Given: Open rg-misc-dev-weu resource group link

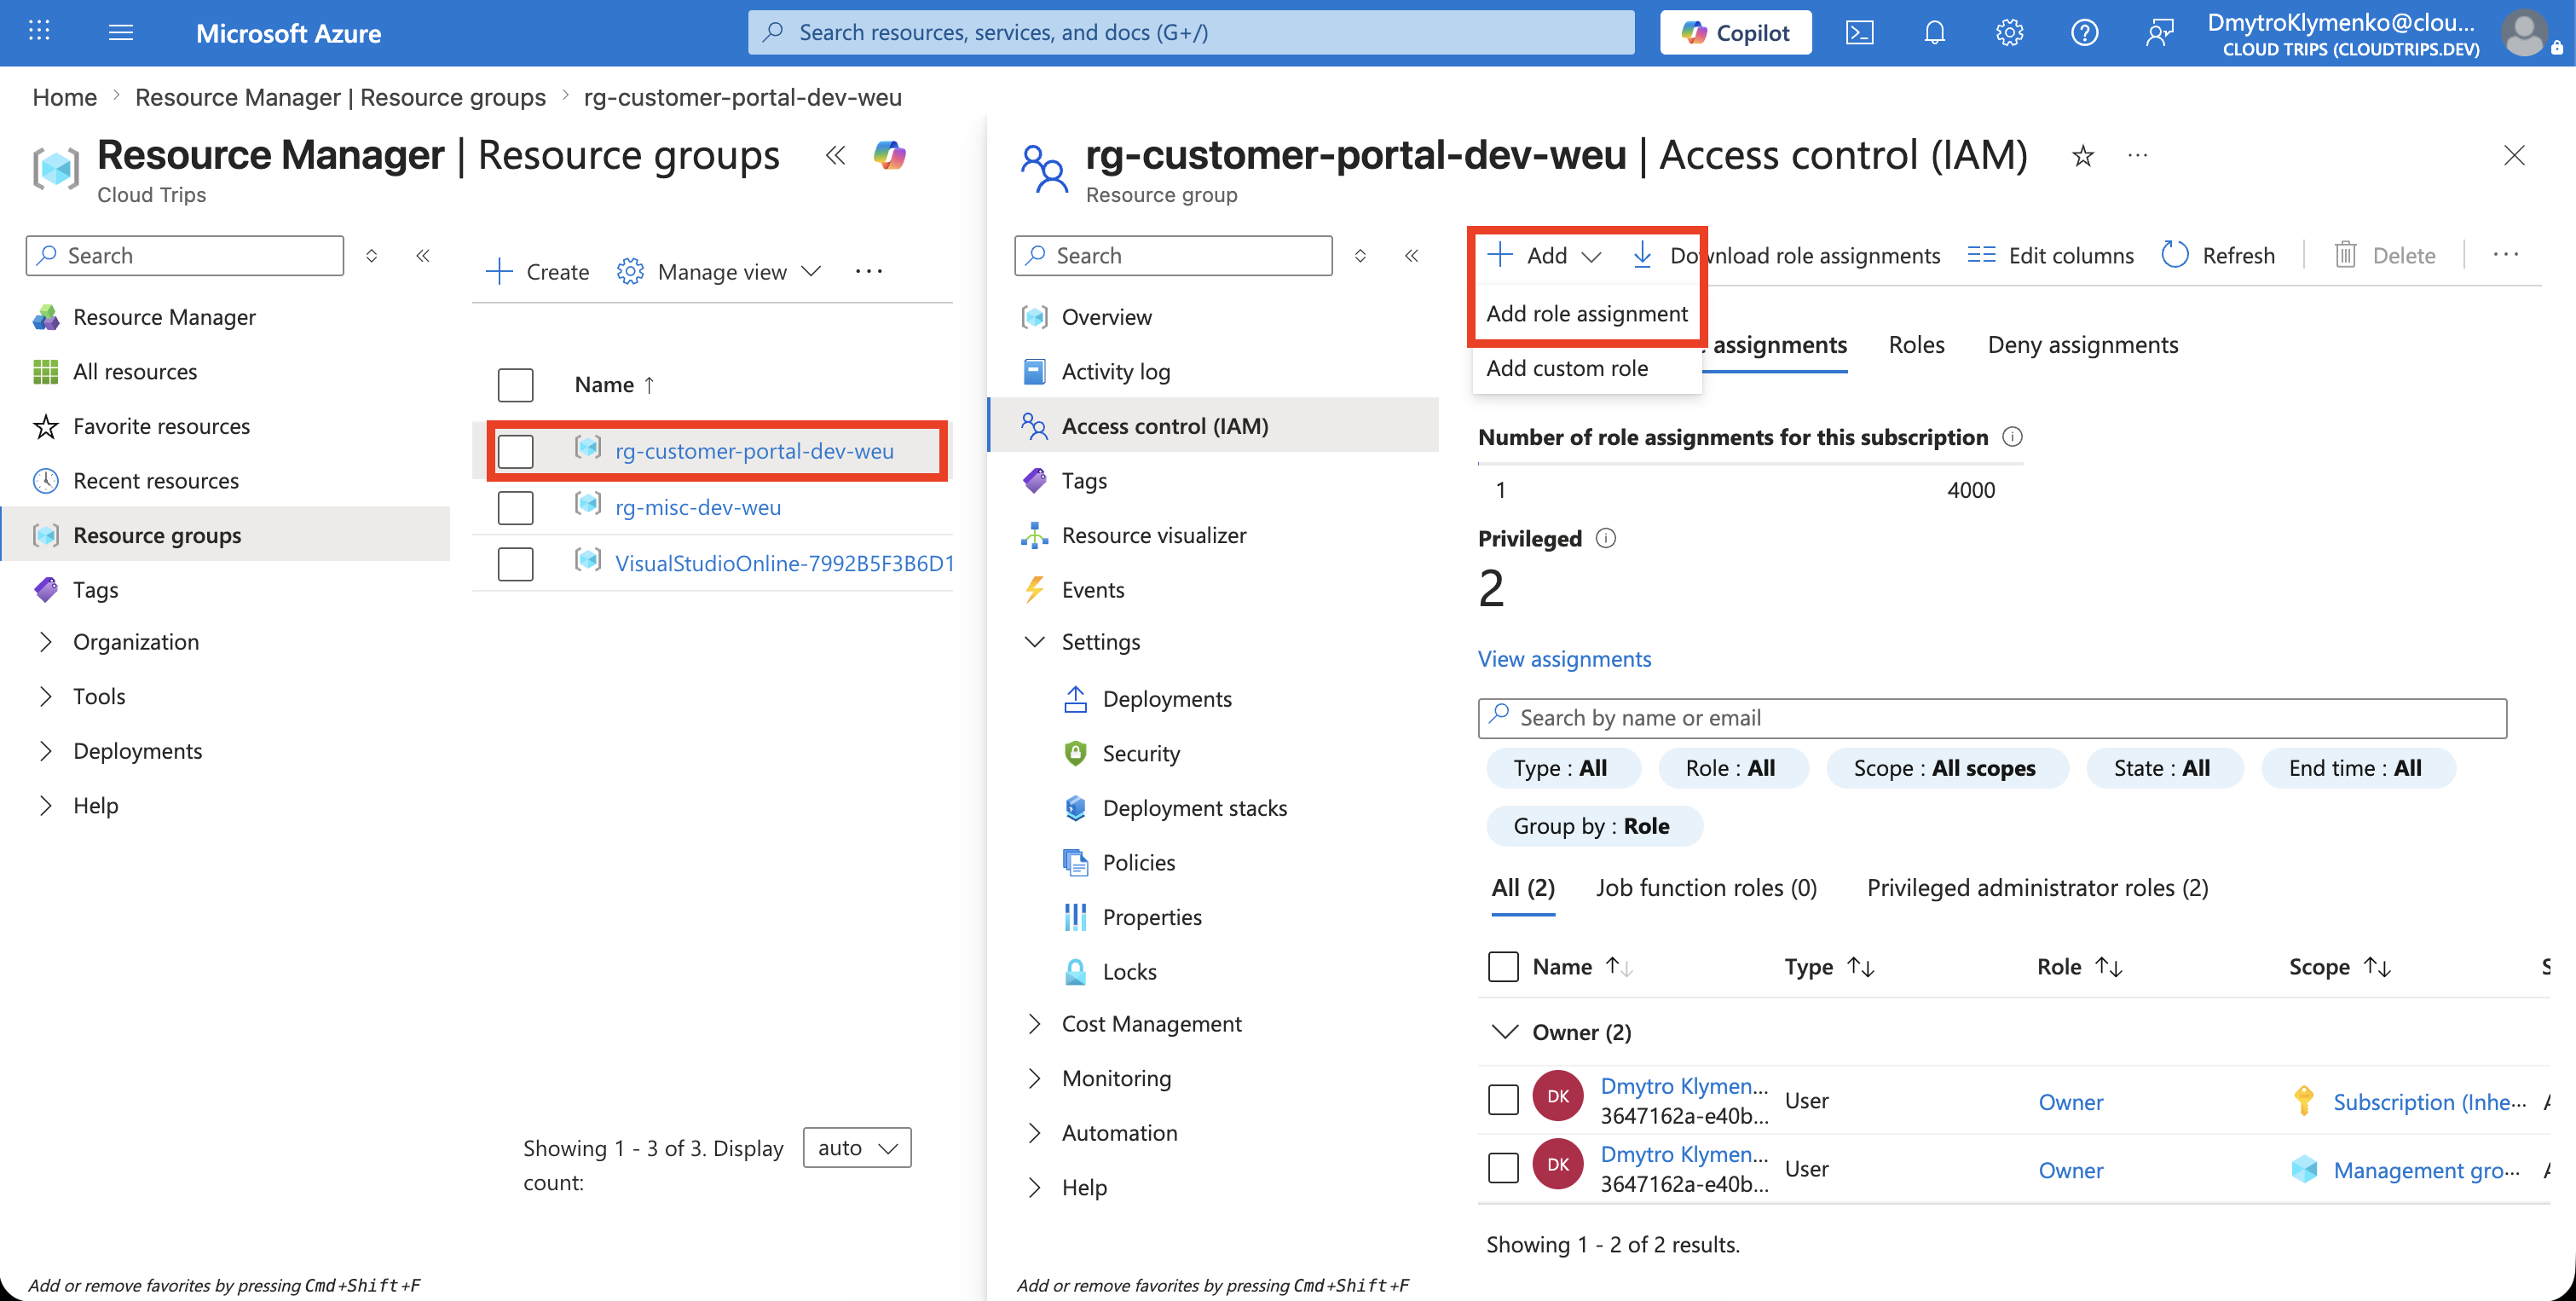Looking at the screenshot, I should tap(698, 507).
